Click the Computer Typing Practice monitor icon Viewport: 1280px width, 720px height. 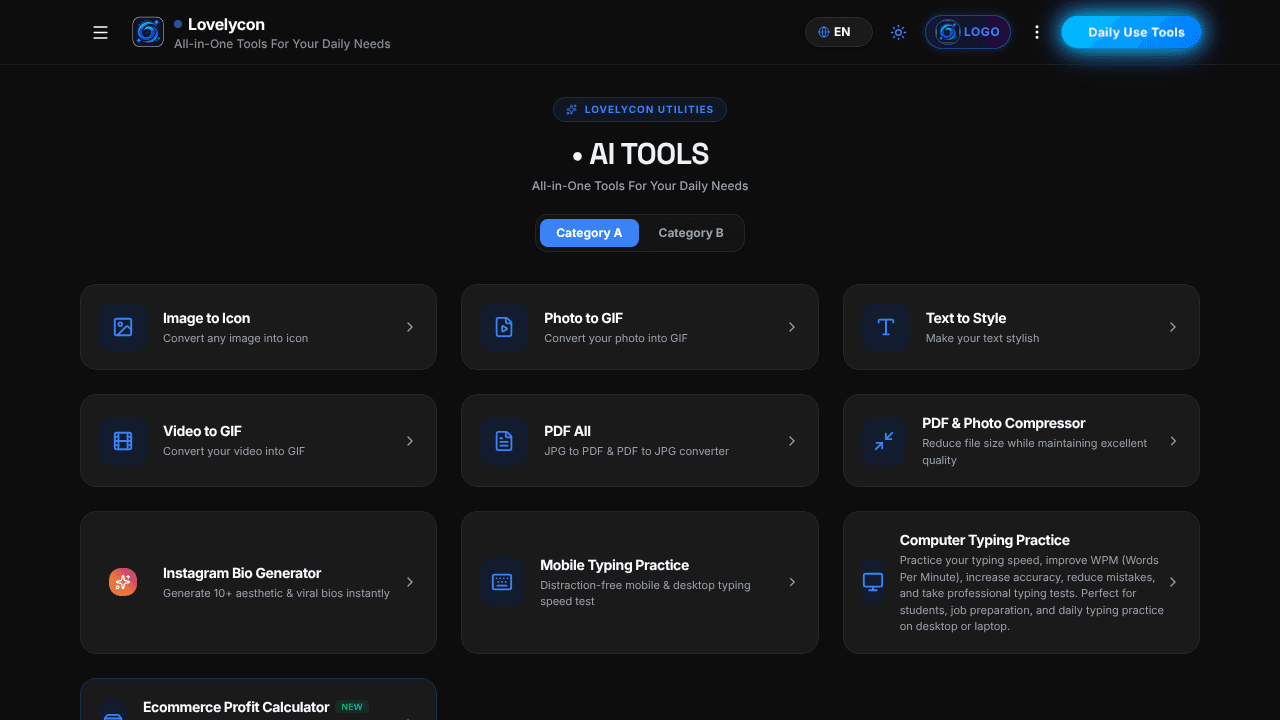pos(873,582)
